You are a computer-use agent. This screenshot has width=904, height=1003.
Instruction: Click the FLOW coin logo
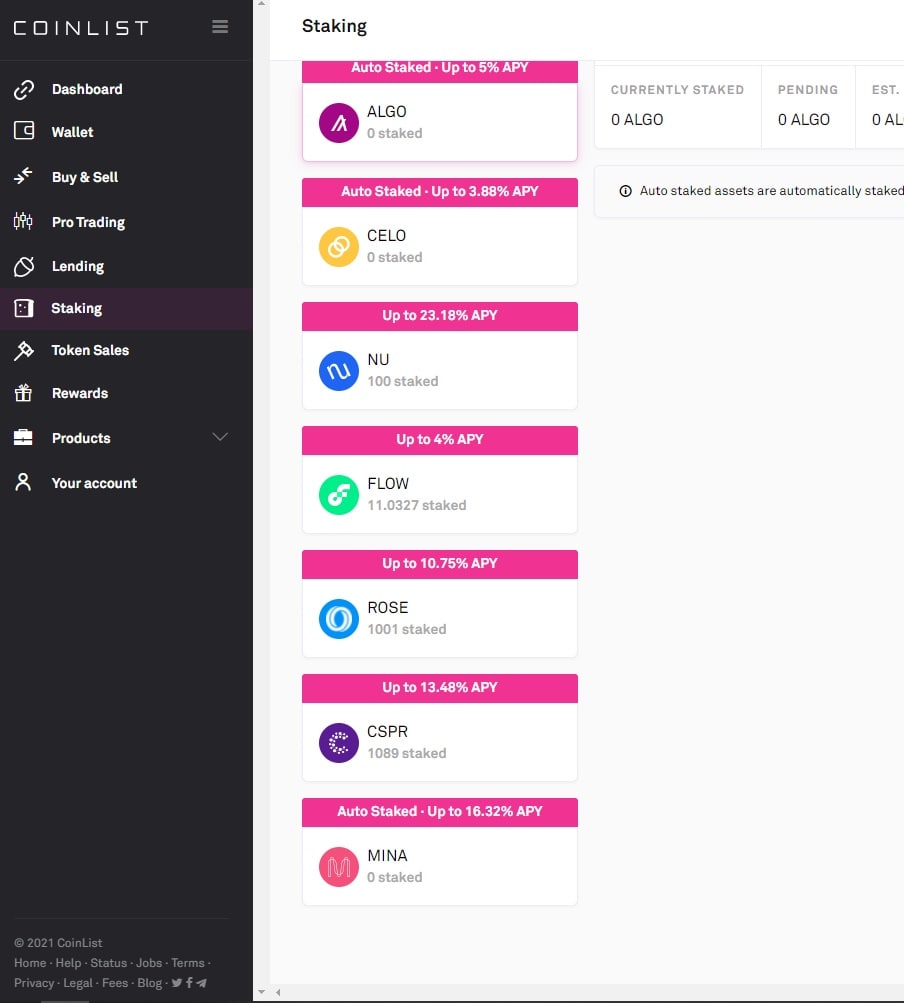pos(338,495)
